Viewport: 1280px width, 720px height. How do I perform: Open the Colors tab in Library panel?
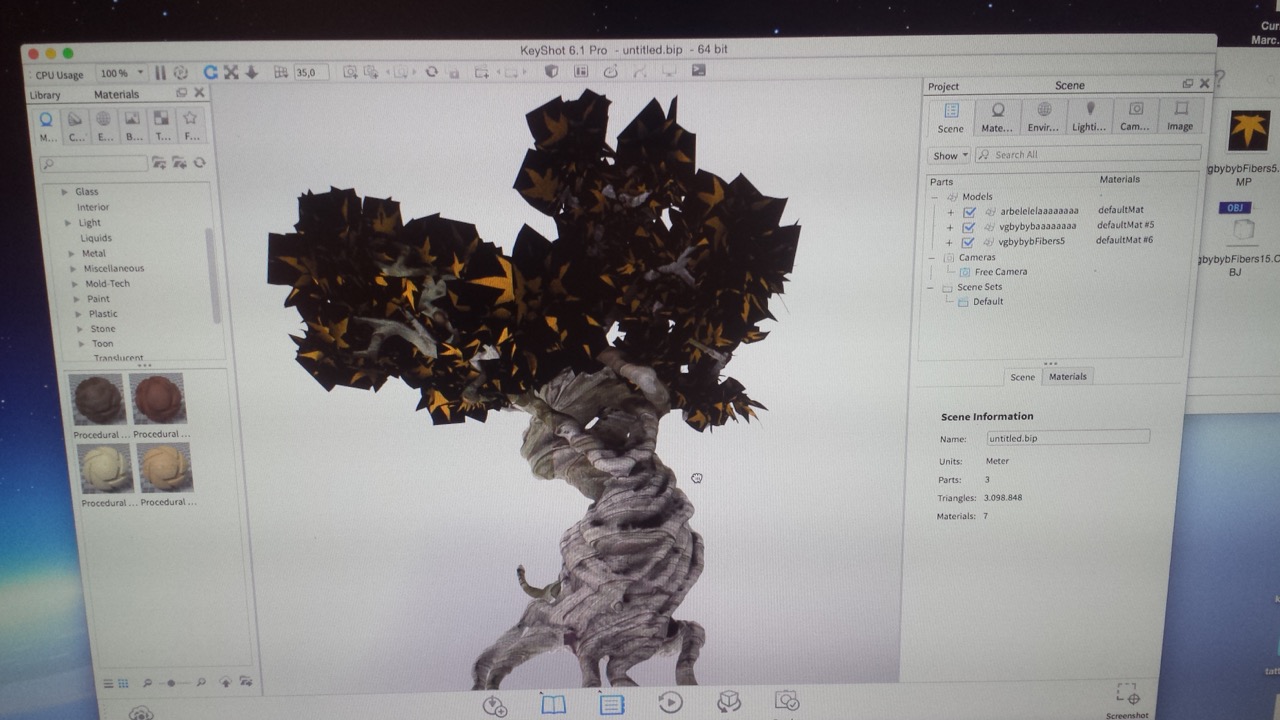coord(76,125)
